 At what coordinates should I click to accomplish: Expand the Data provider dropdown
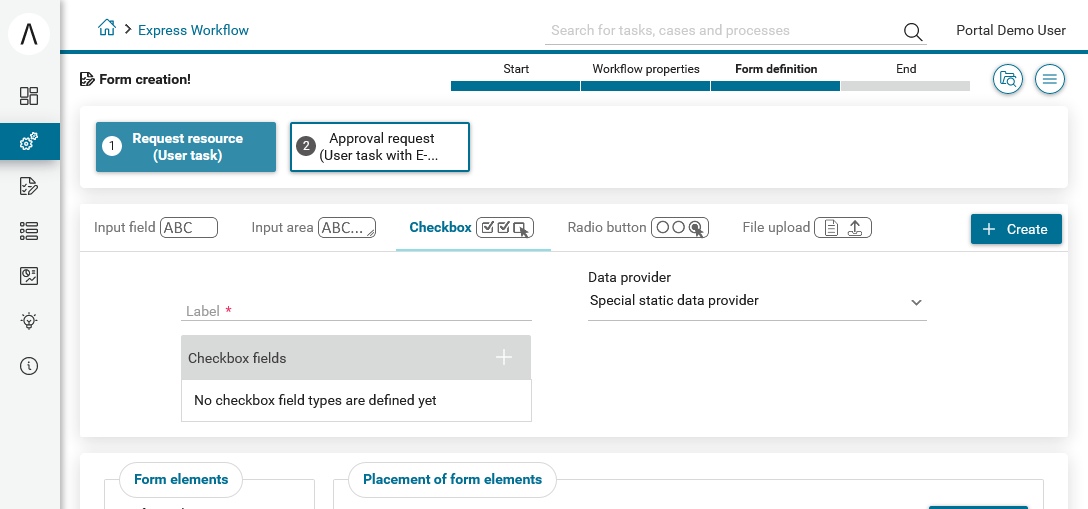pos(757,302)
